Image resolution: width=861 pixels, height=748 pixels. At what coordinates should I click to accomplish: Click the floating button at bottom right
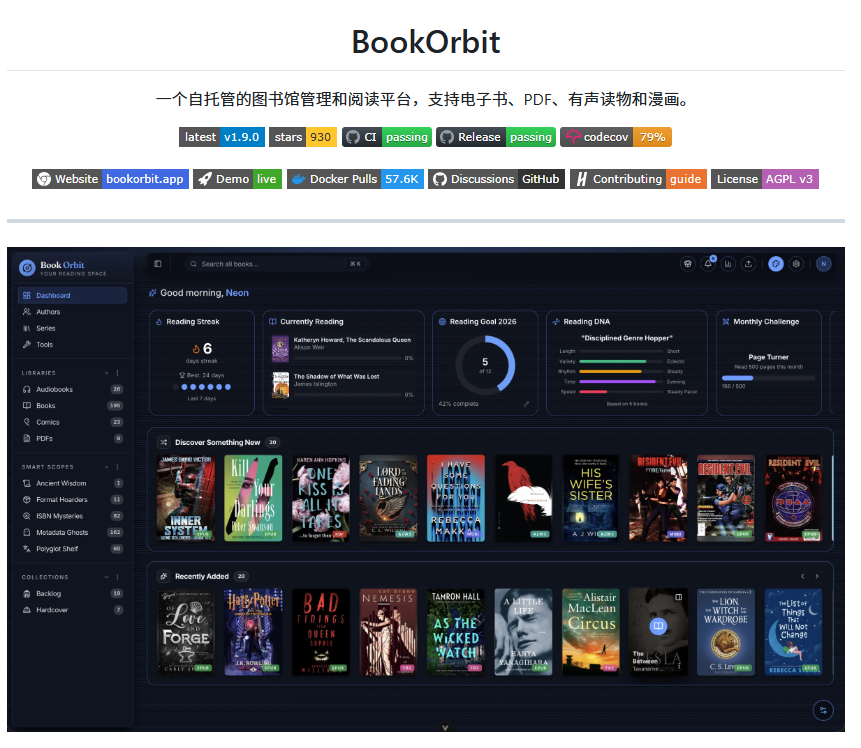[823, 710]
